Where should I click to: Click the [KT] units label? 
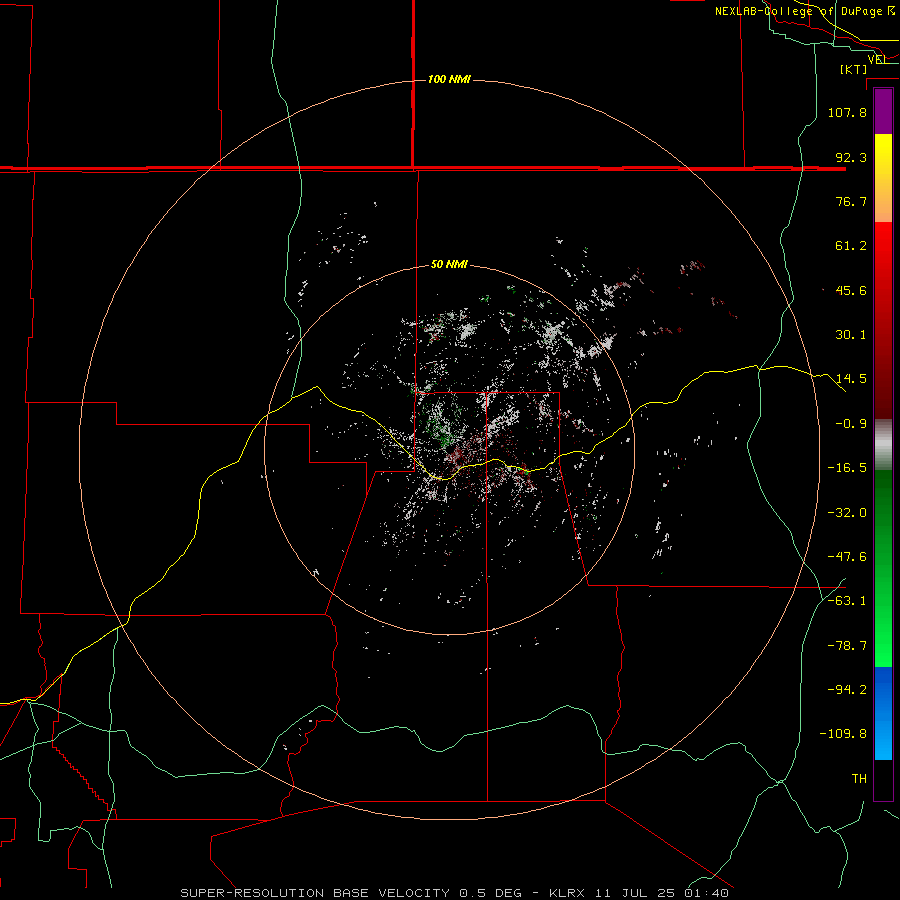pyautogui.click(x=854, y=69)
